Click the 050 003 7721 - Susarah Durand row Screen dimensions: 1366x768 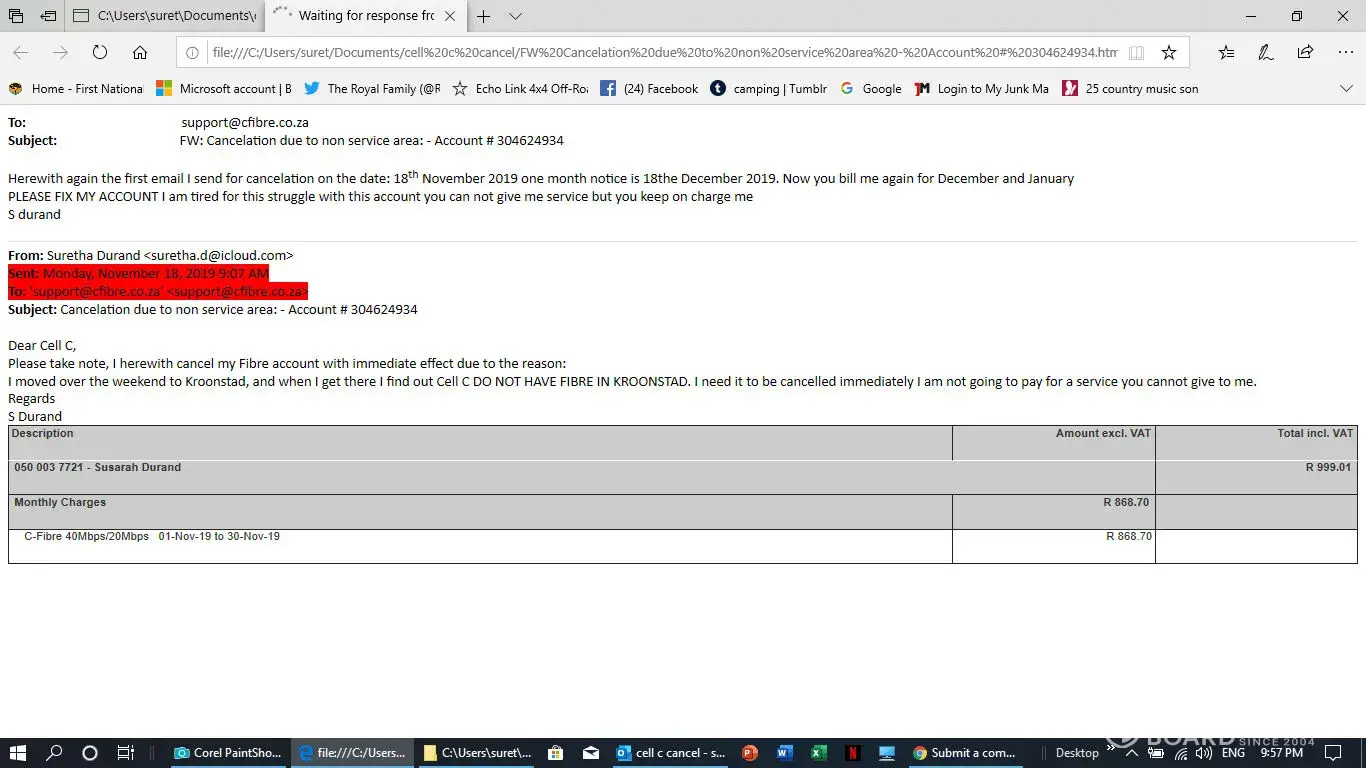[x=683, y=477]
